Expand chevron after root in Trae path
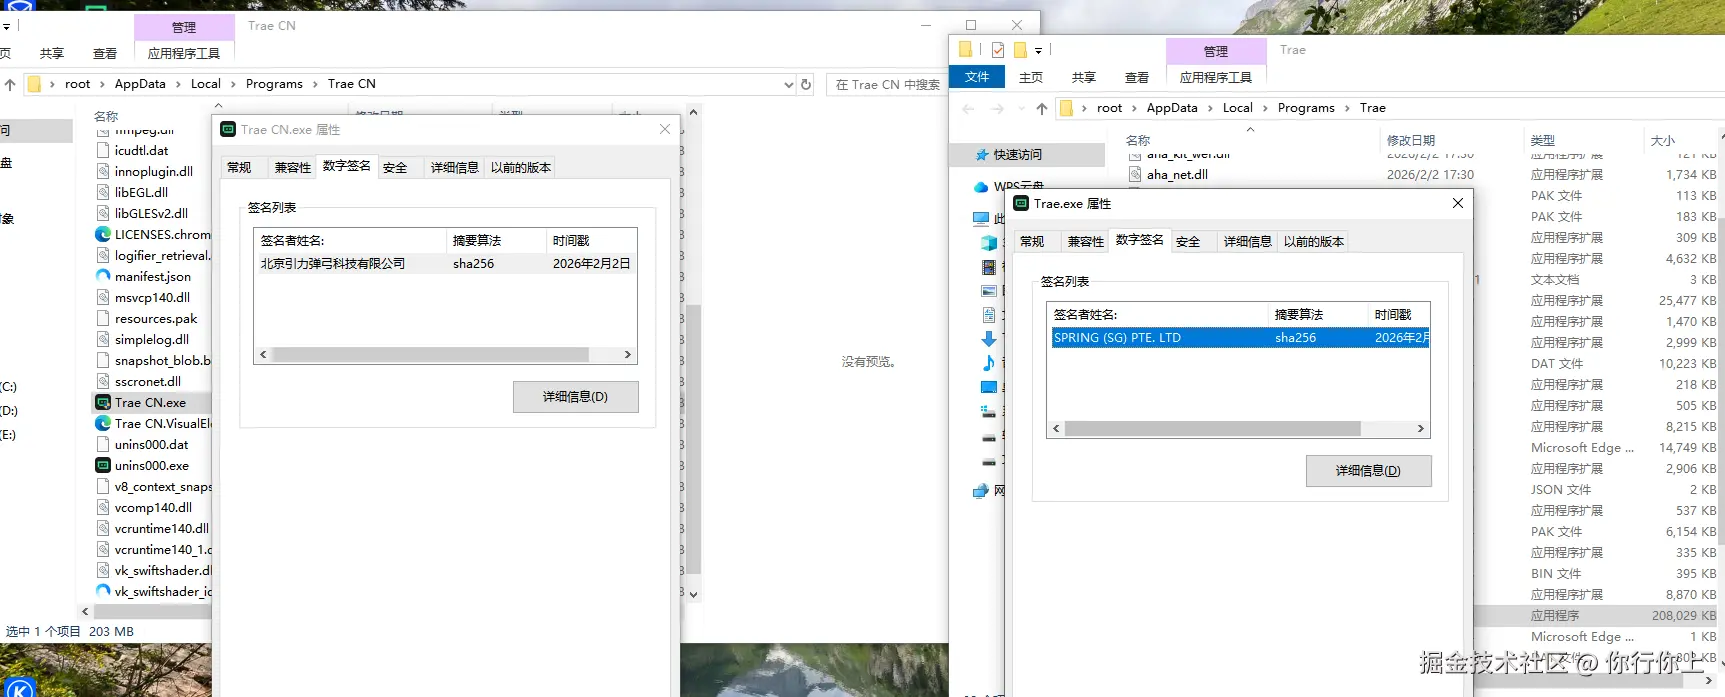The height and width of the screenshot is (697, 1725). (1134, 108)
